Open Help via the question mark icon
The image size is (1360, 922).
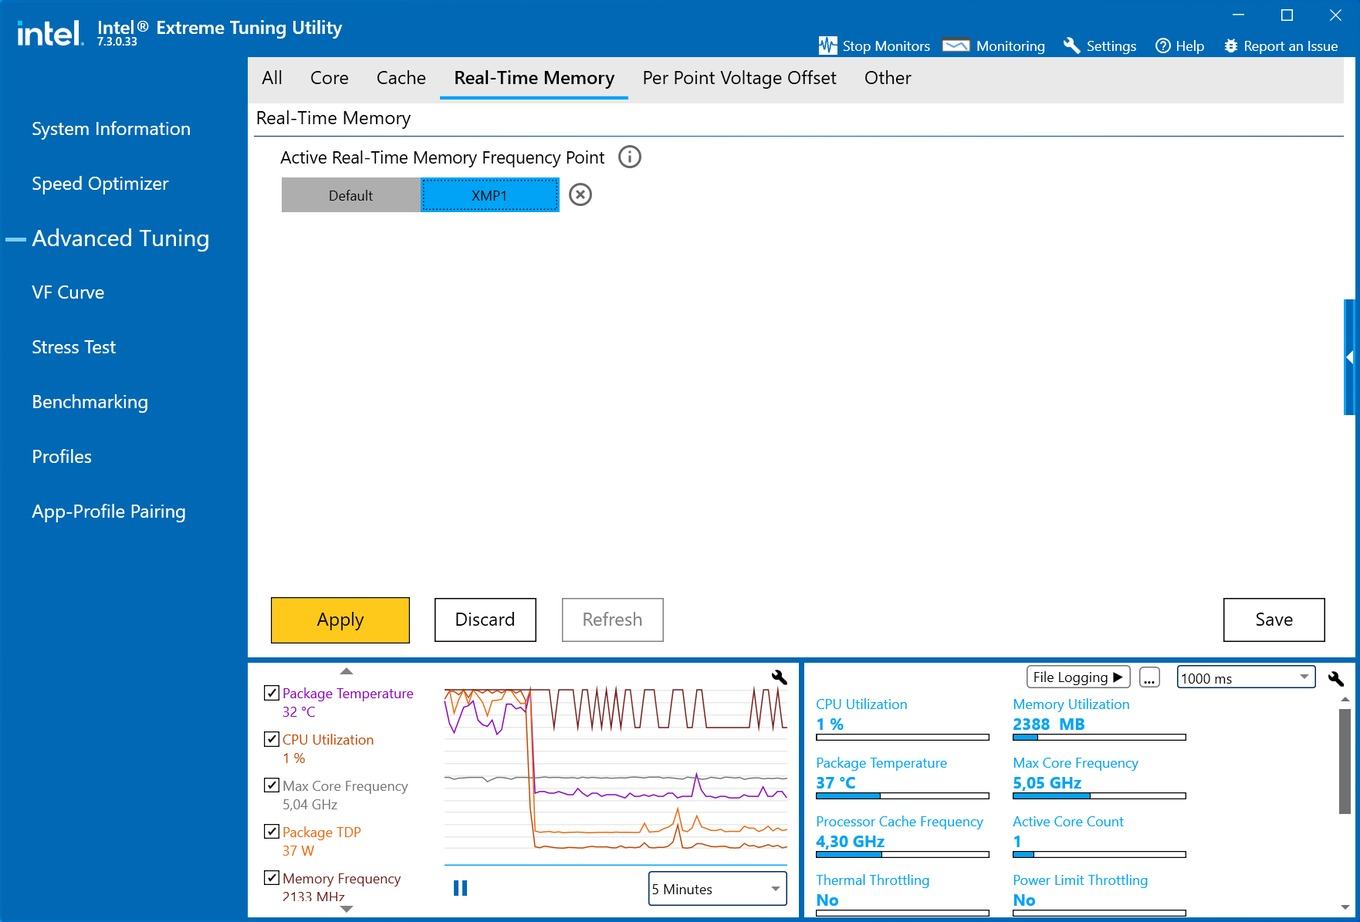coord(1163,45)
